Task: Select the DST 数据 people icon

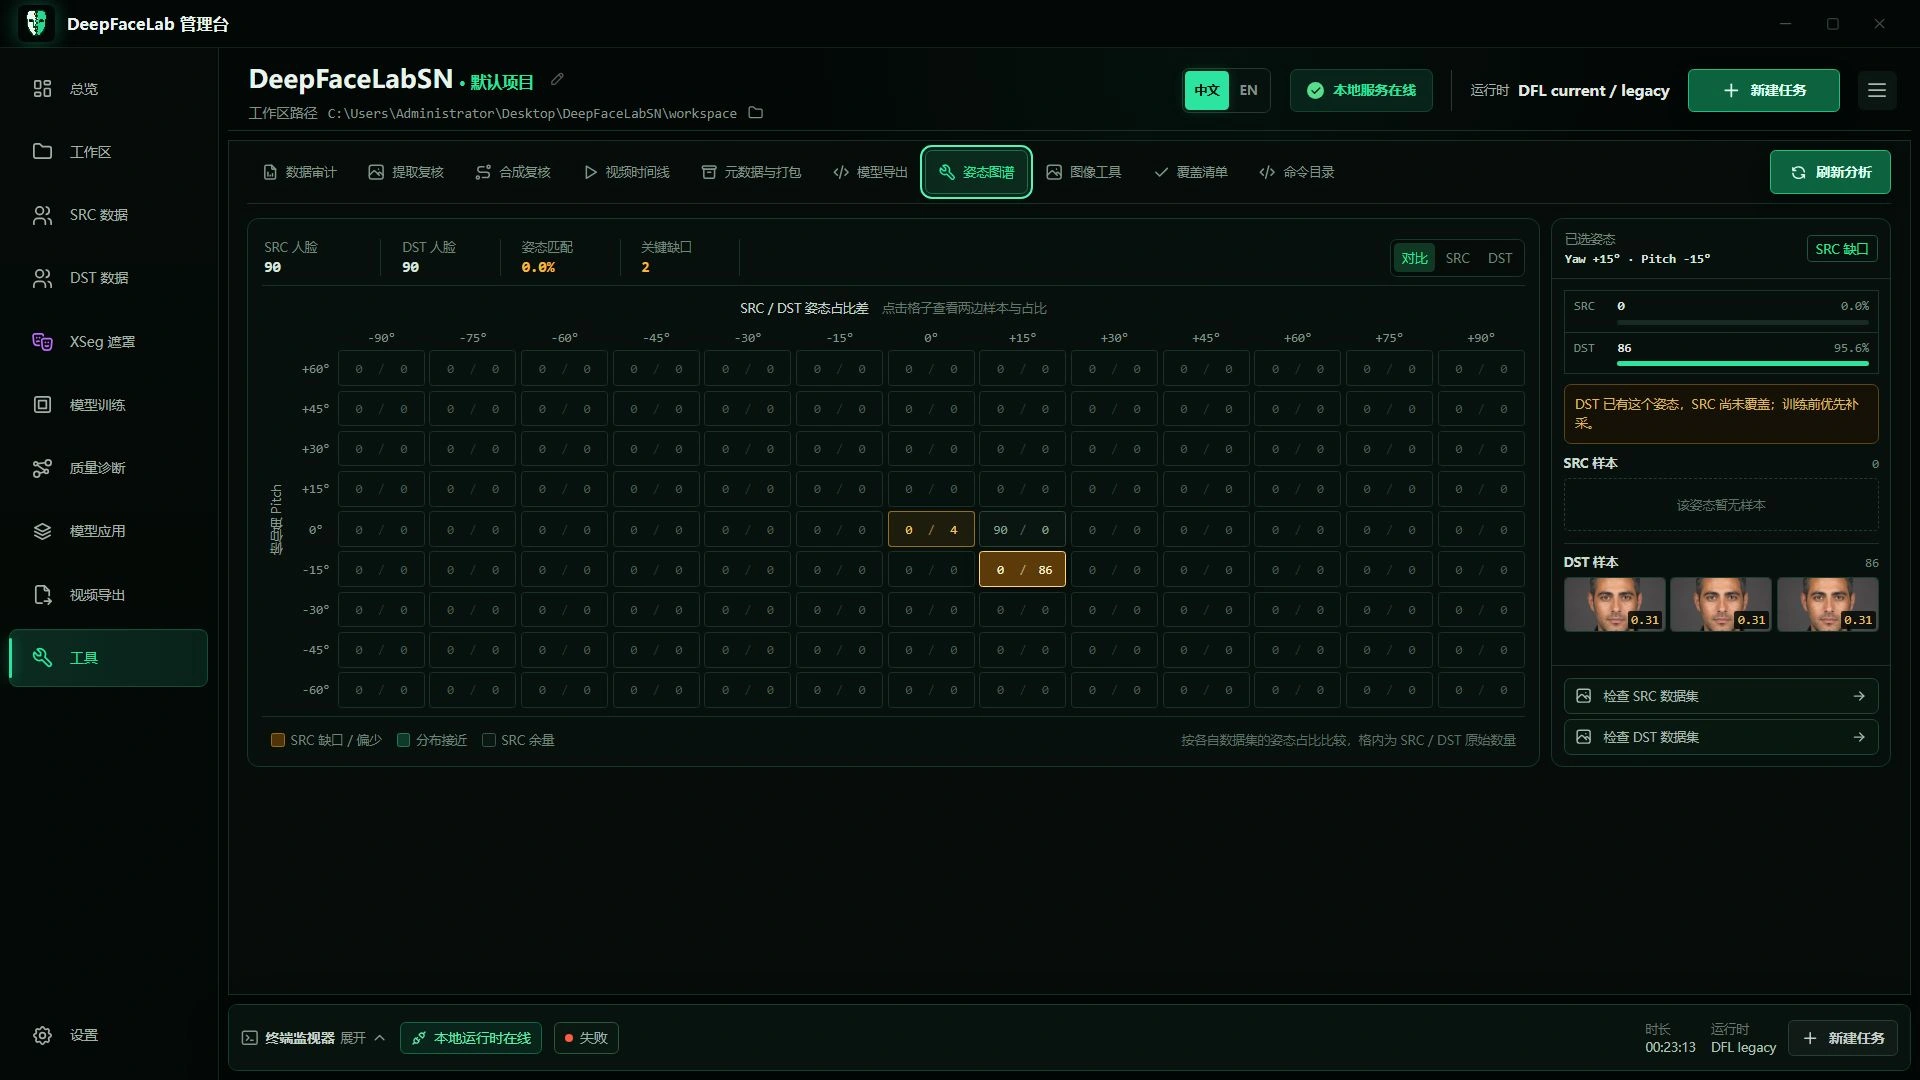Action: click(42, 278)
